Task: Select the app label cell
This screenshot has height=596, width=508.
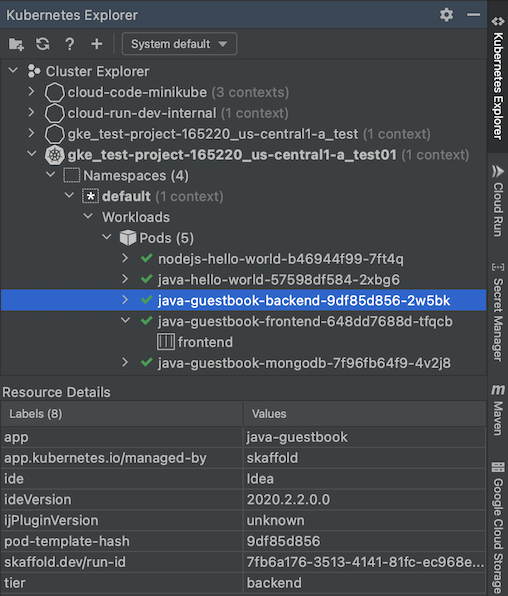Action: (x=122, y=437)
